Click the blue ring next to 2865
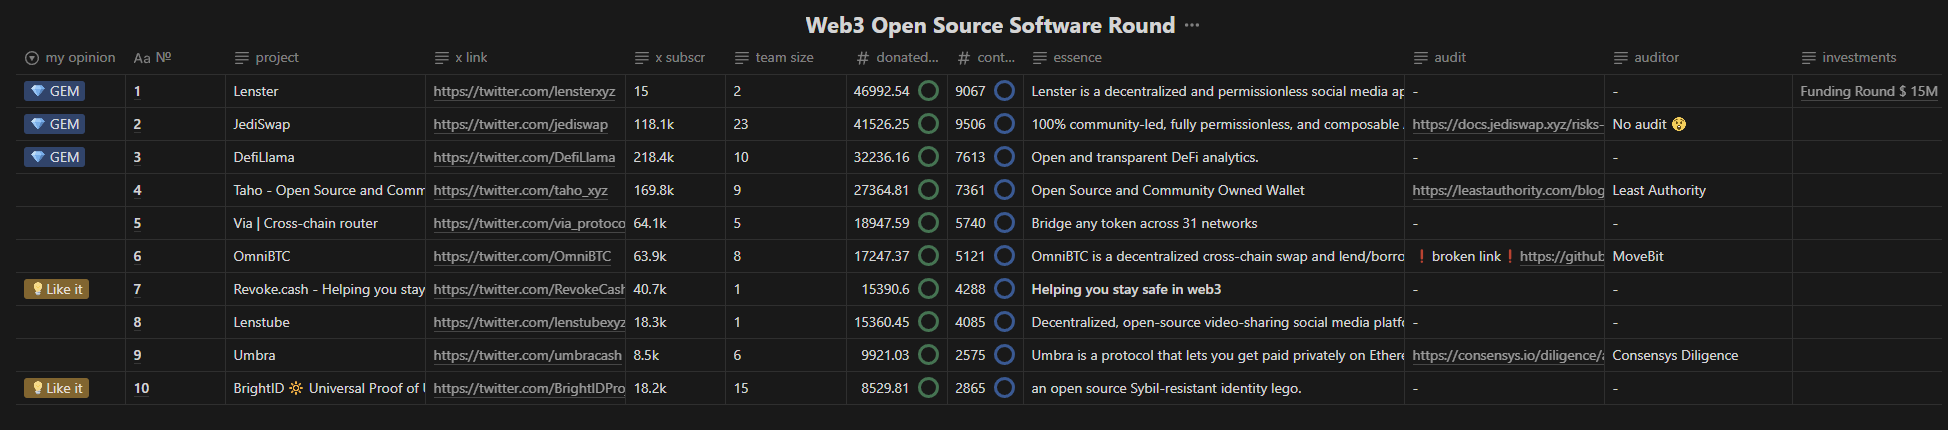 coord(1005,388)
